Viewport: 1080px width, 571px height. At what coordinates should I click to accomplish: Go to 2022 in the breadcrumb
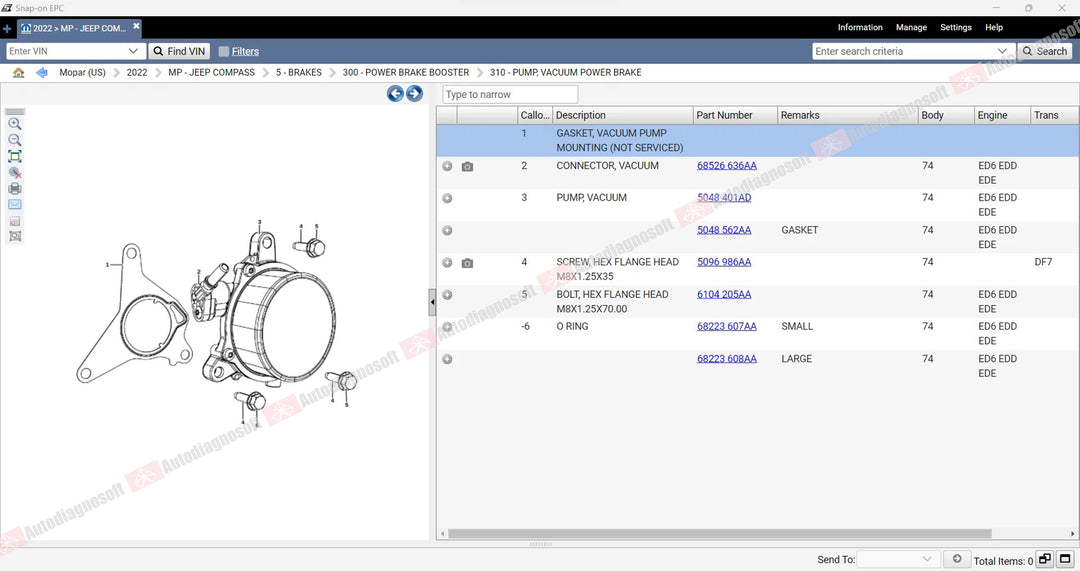[137, 72]
